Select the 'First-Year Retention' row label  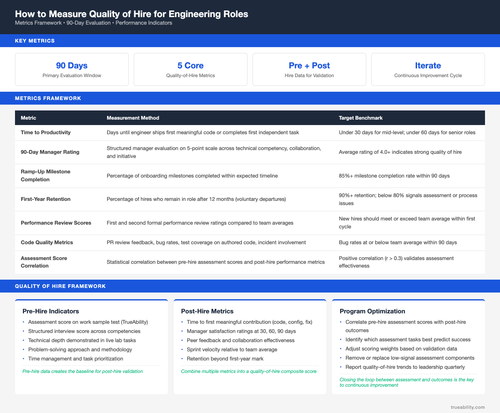tap(46, 199)
